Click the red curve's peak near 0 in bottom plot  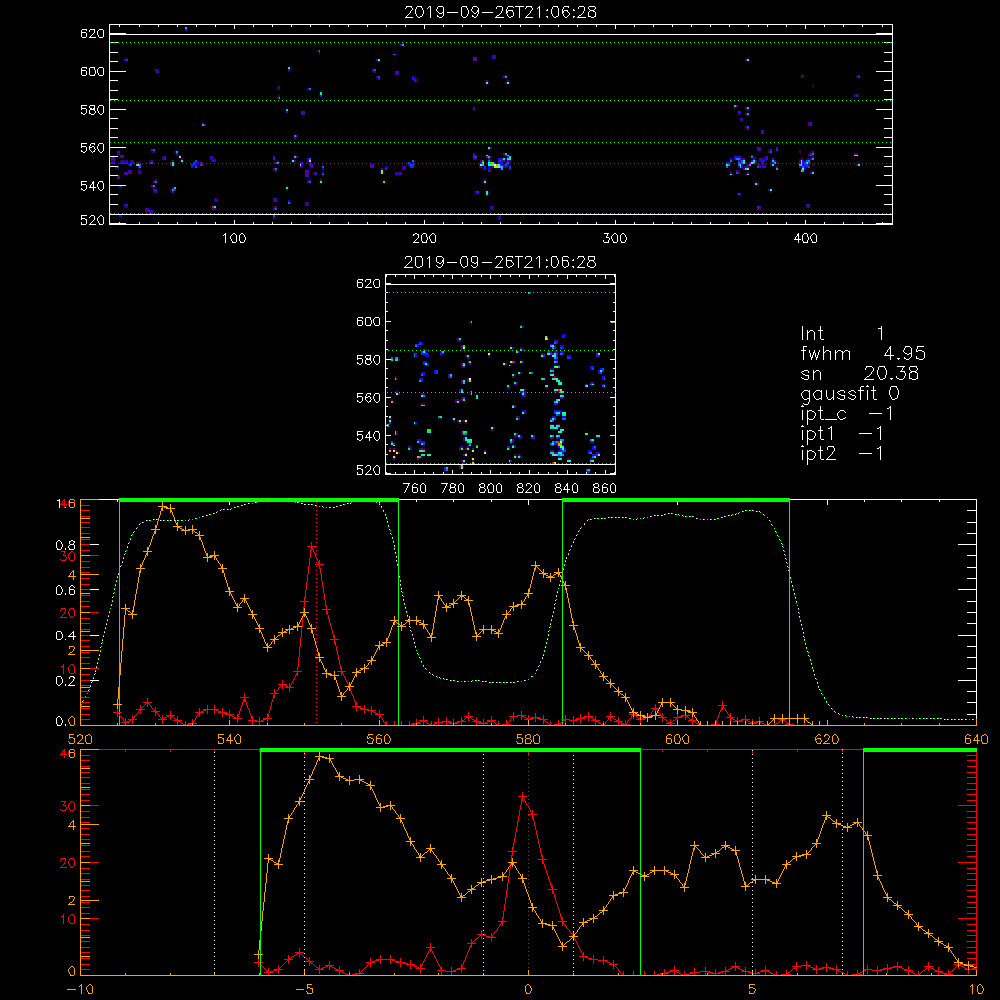point(523,797)
